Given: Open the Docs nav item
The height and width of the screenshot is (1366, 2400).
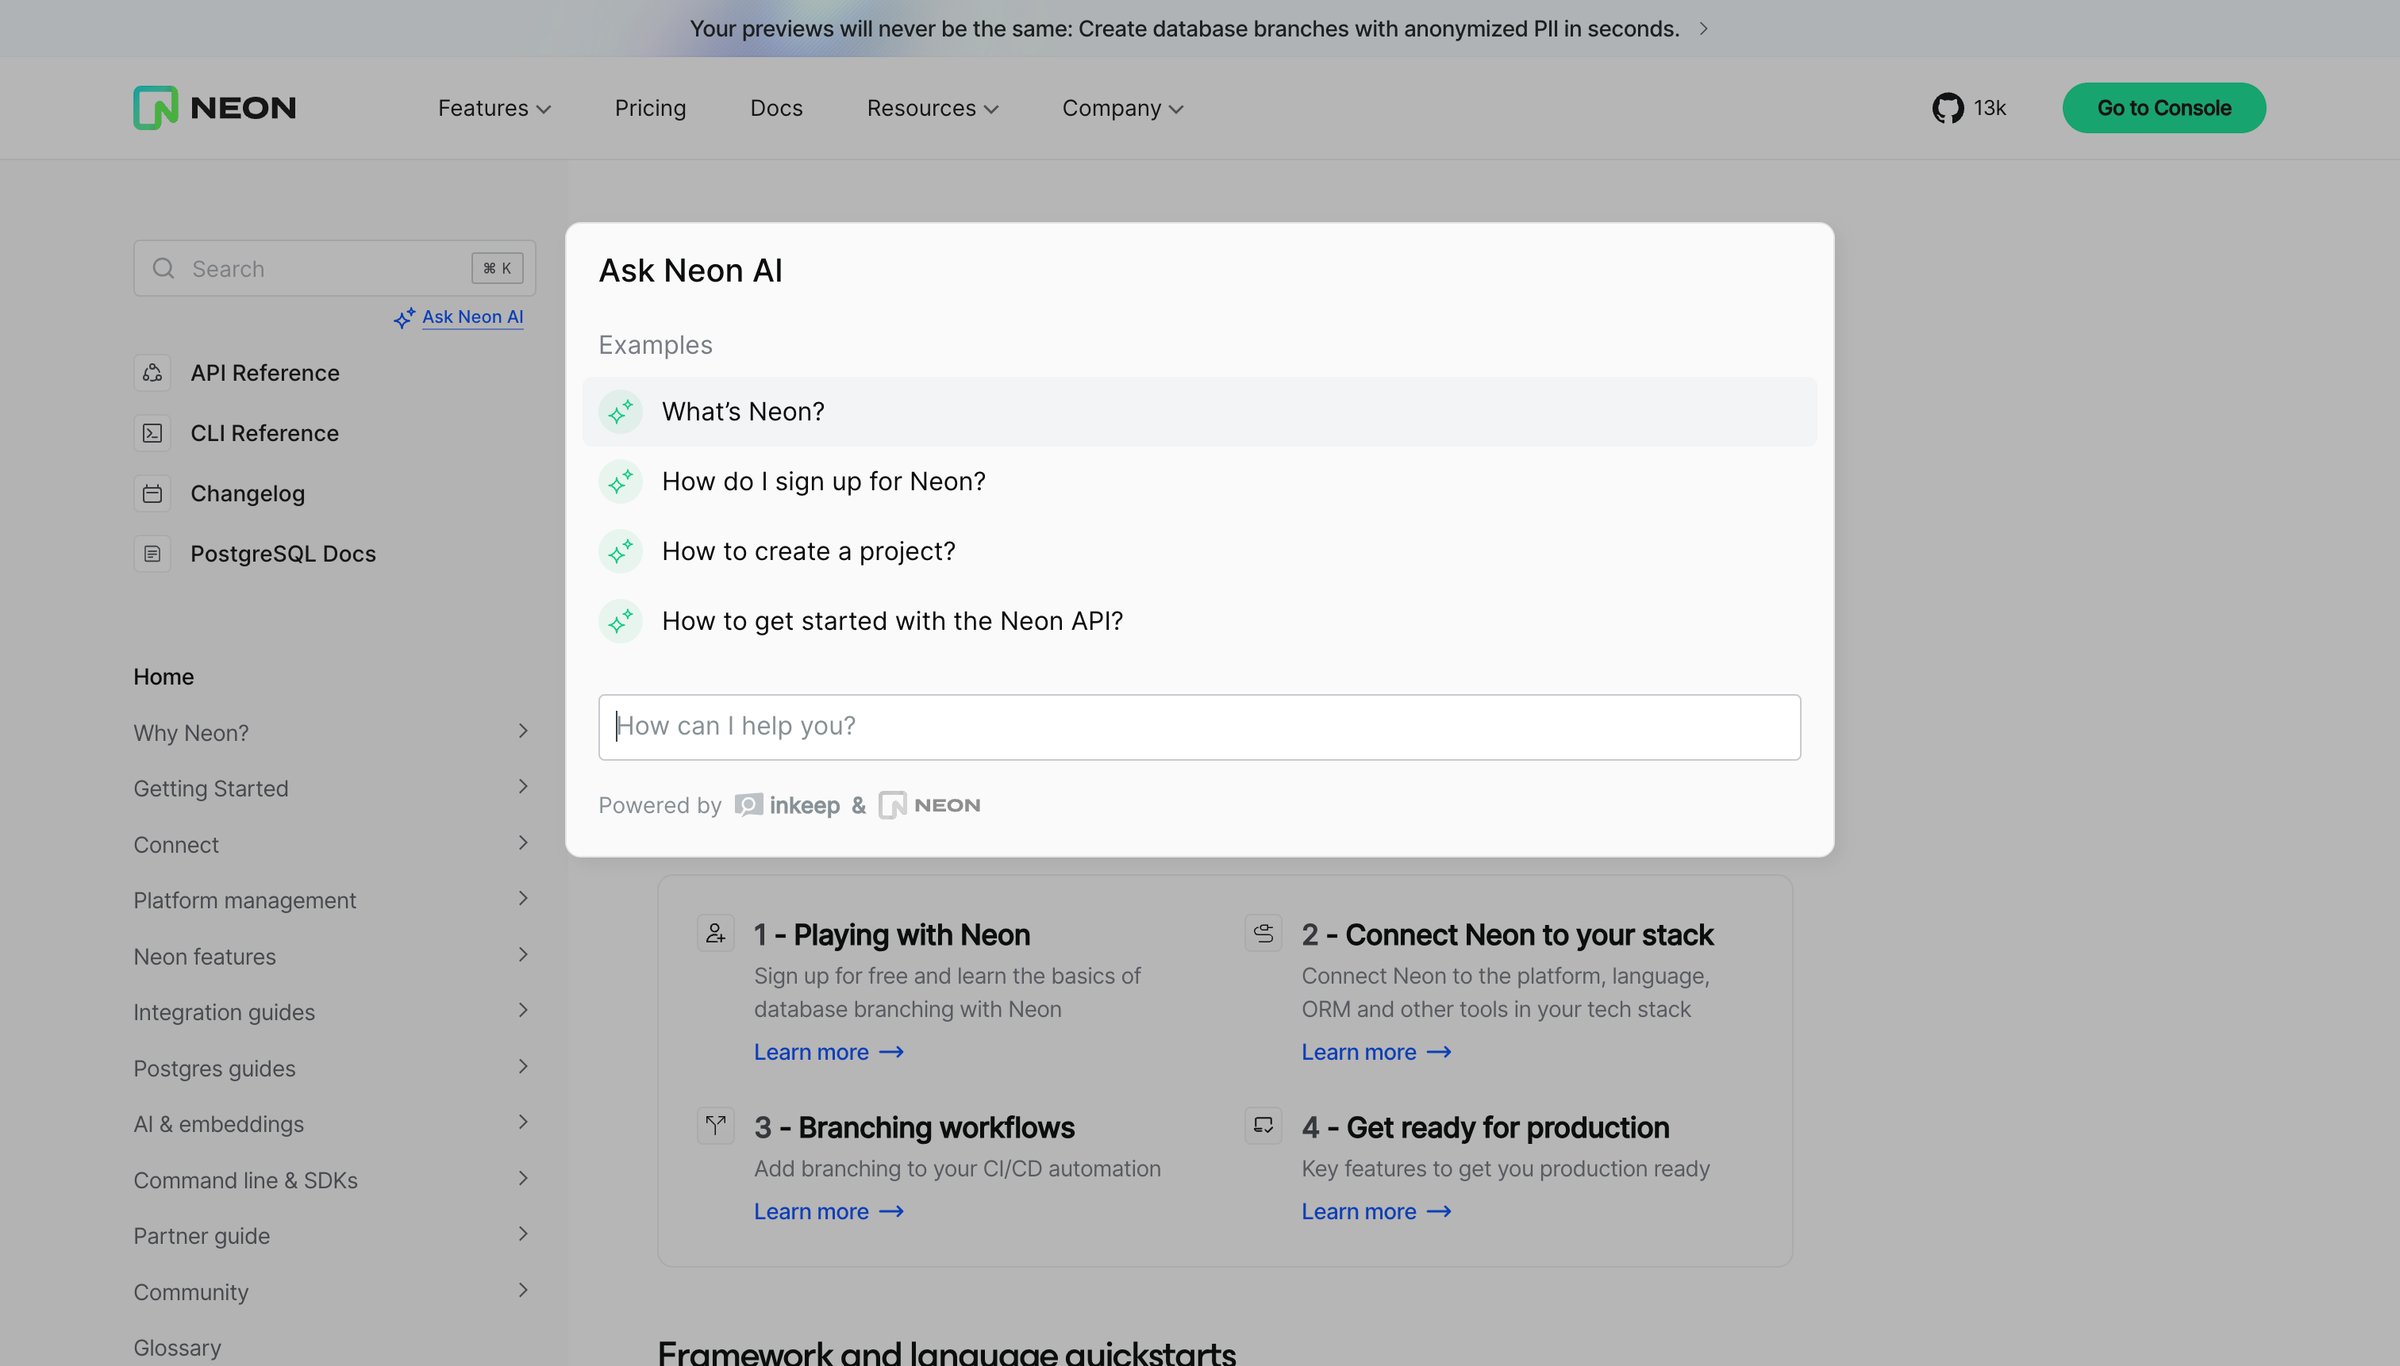Looking at the screenshot, I should [776, 108].
